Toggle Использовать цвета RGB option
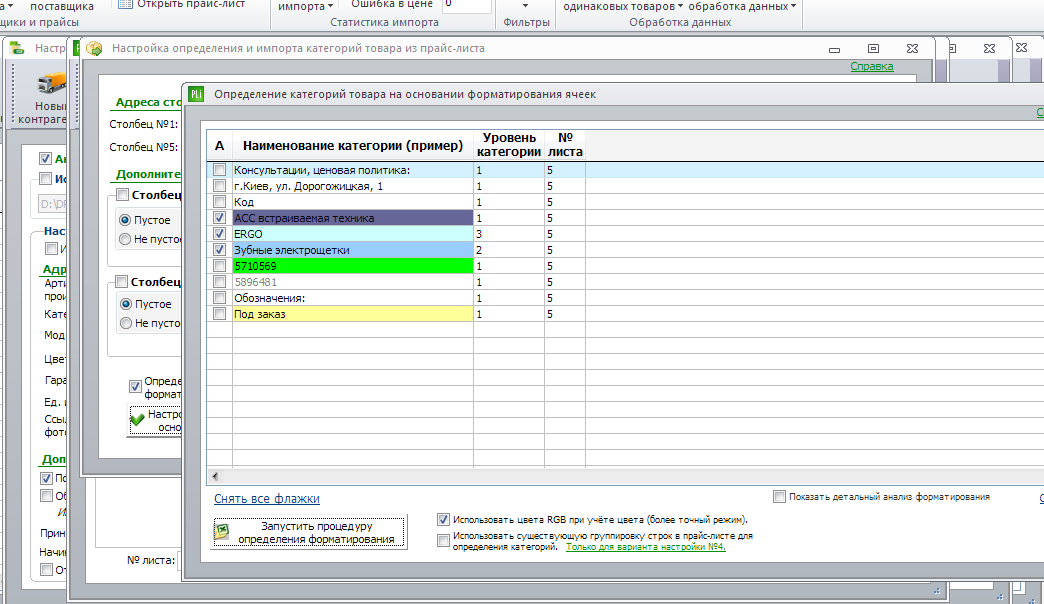 (443, 519)
